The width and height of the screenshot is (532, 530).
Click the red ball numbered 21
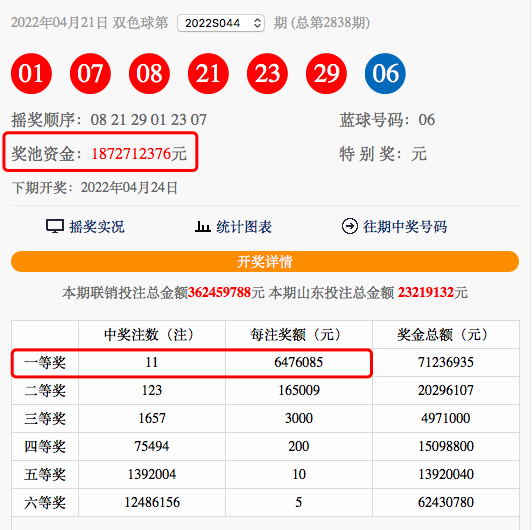pyautogui.click(x=208, y=73)
